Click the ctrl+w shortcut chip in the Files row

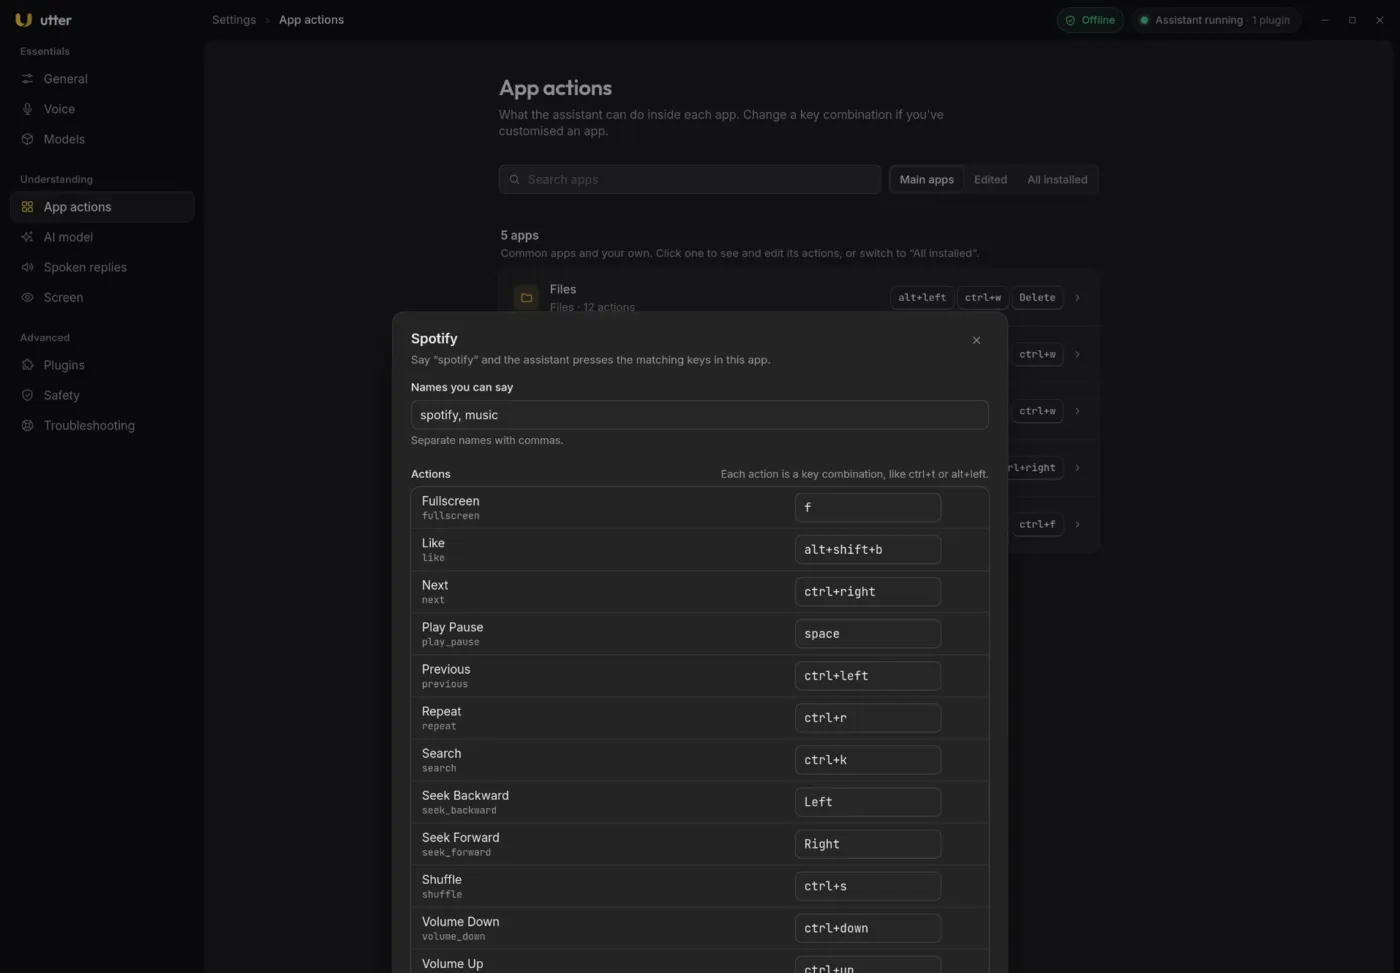point(982,297)
